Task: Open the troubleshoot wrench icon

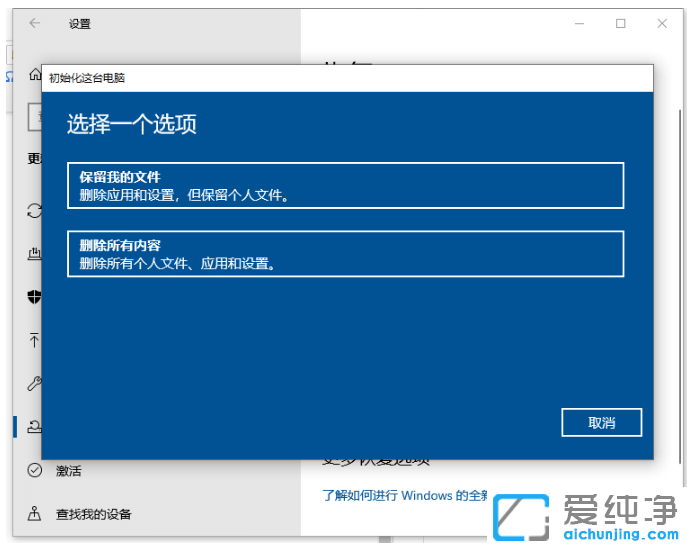Action: (35, 384)
